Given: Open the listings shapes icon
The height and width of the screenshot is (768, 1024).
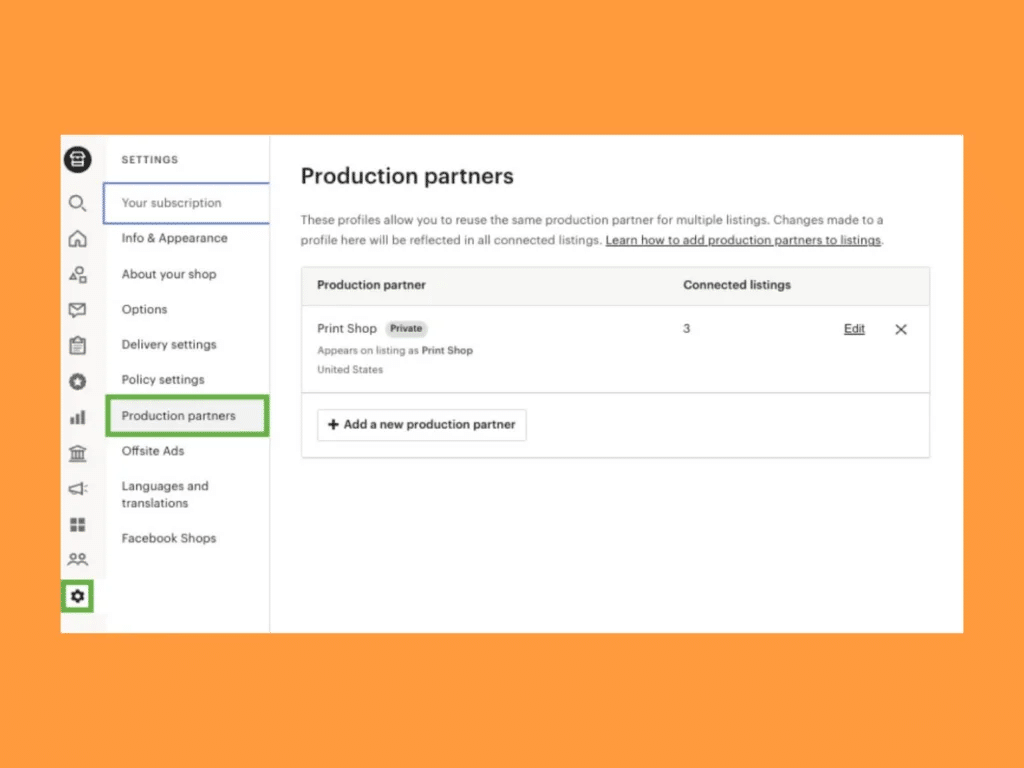Looking at the screenshot, I should pos(77,274).
